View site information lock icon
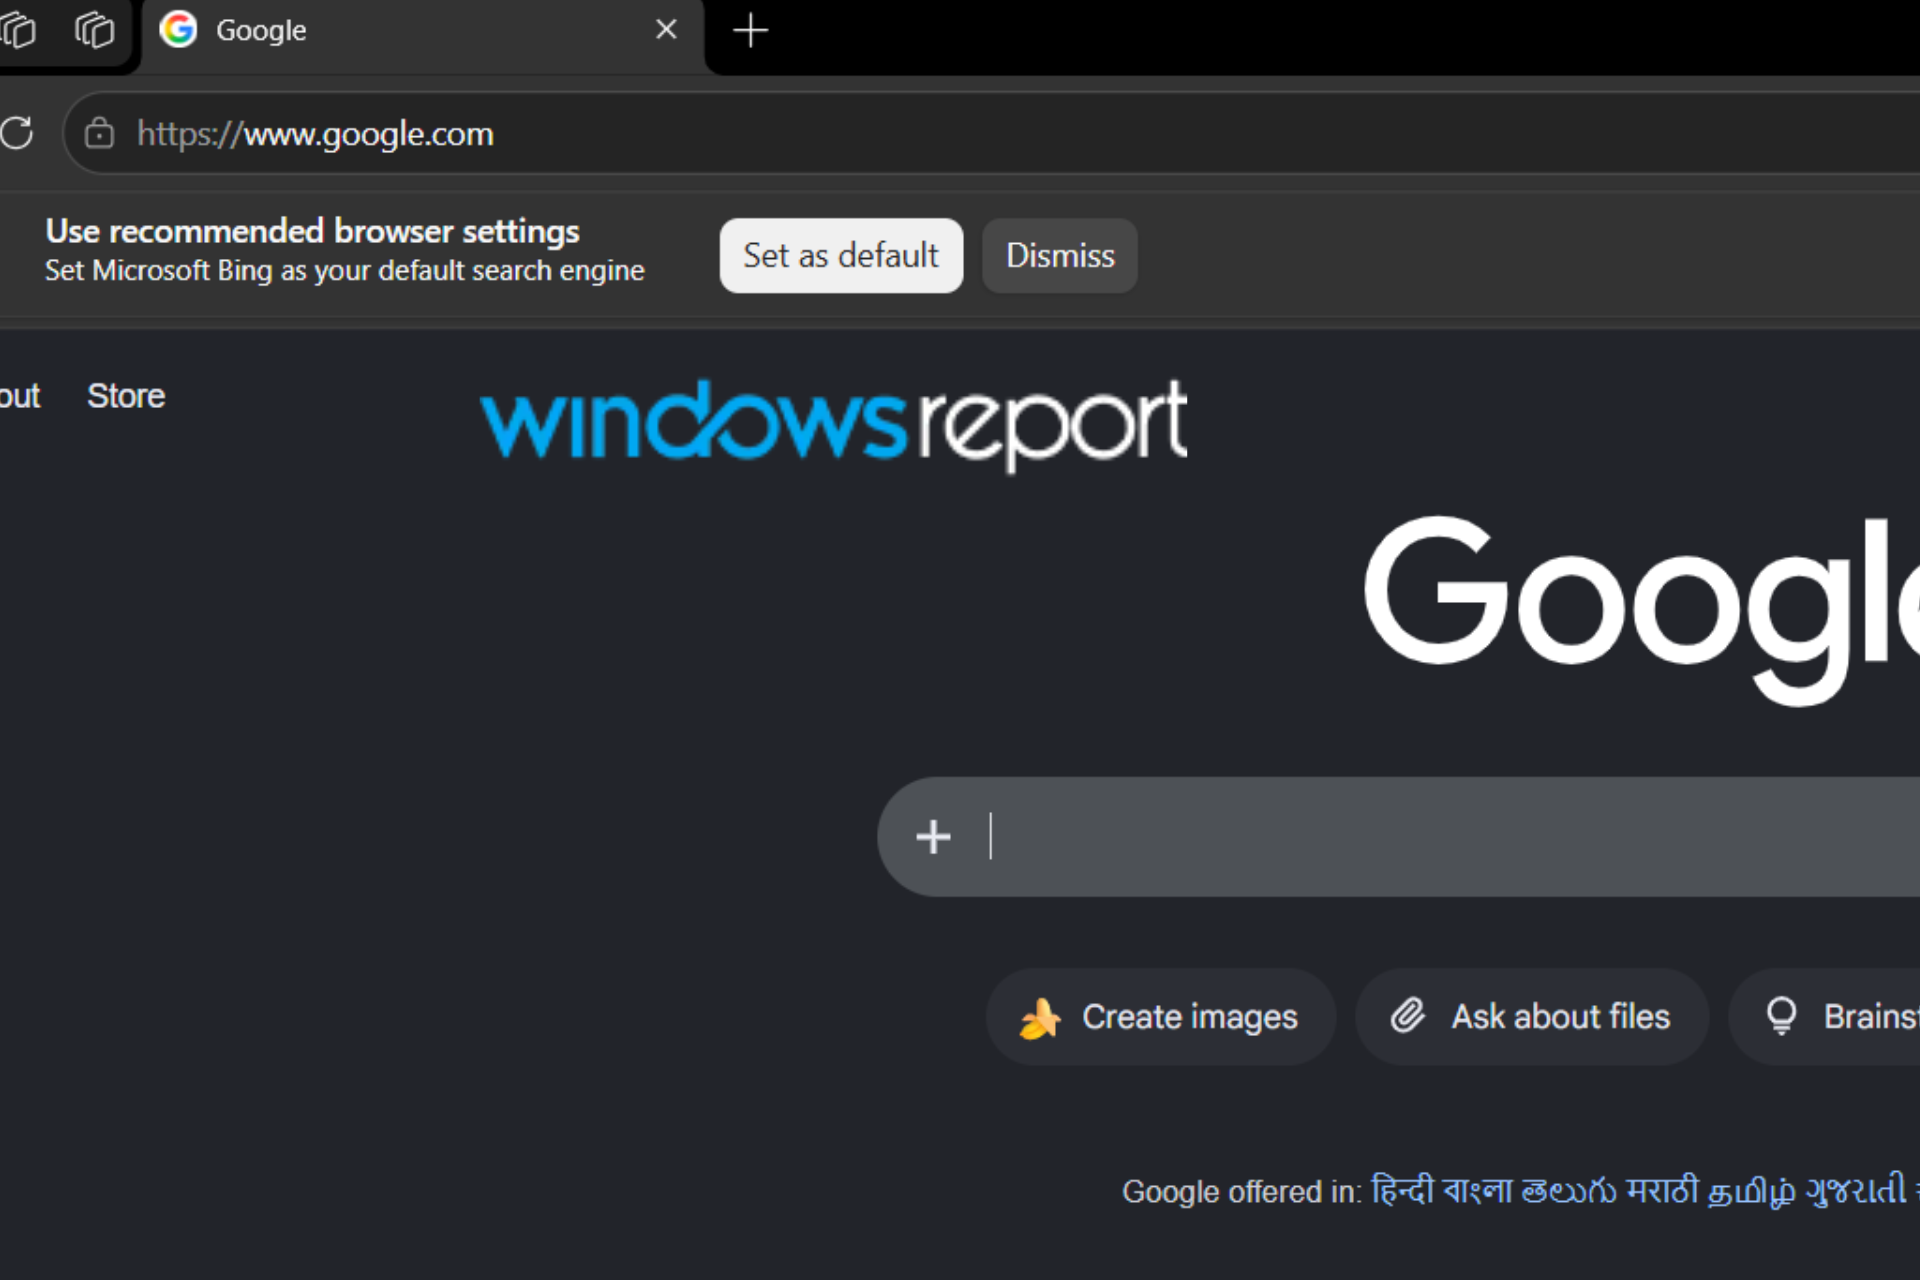The width and height of the screenshot is (1920, 1280). pyautogui.click(x=99, y=133)
